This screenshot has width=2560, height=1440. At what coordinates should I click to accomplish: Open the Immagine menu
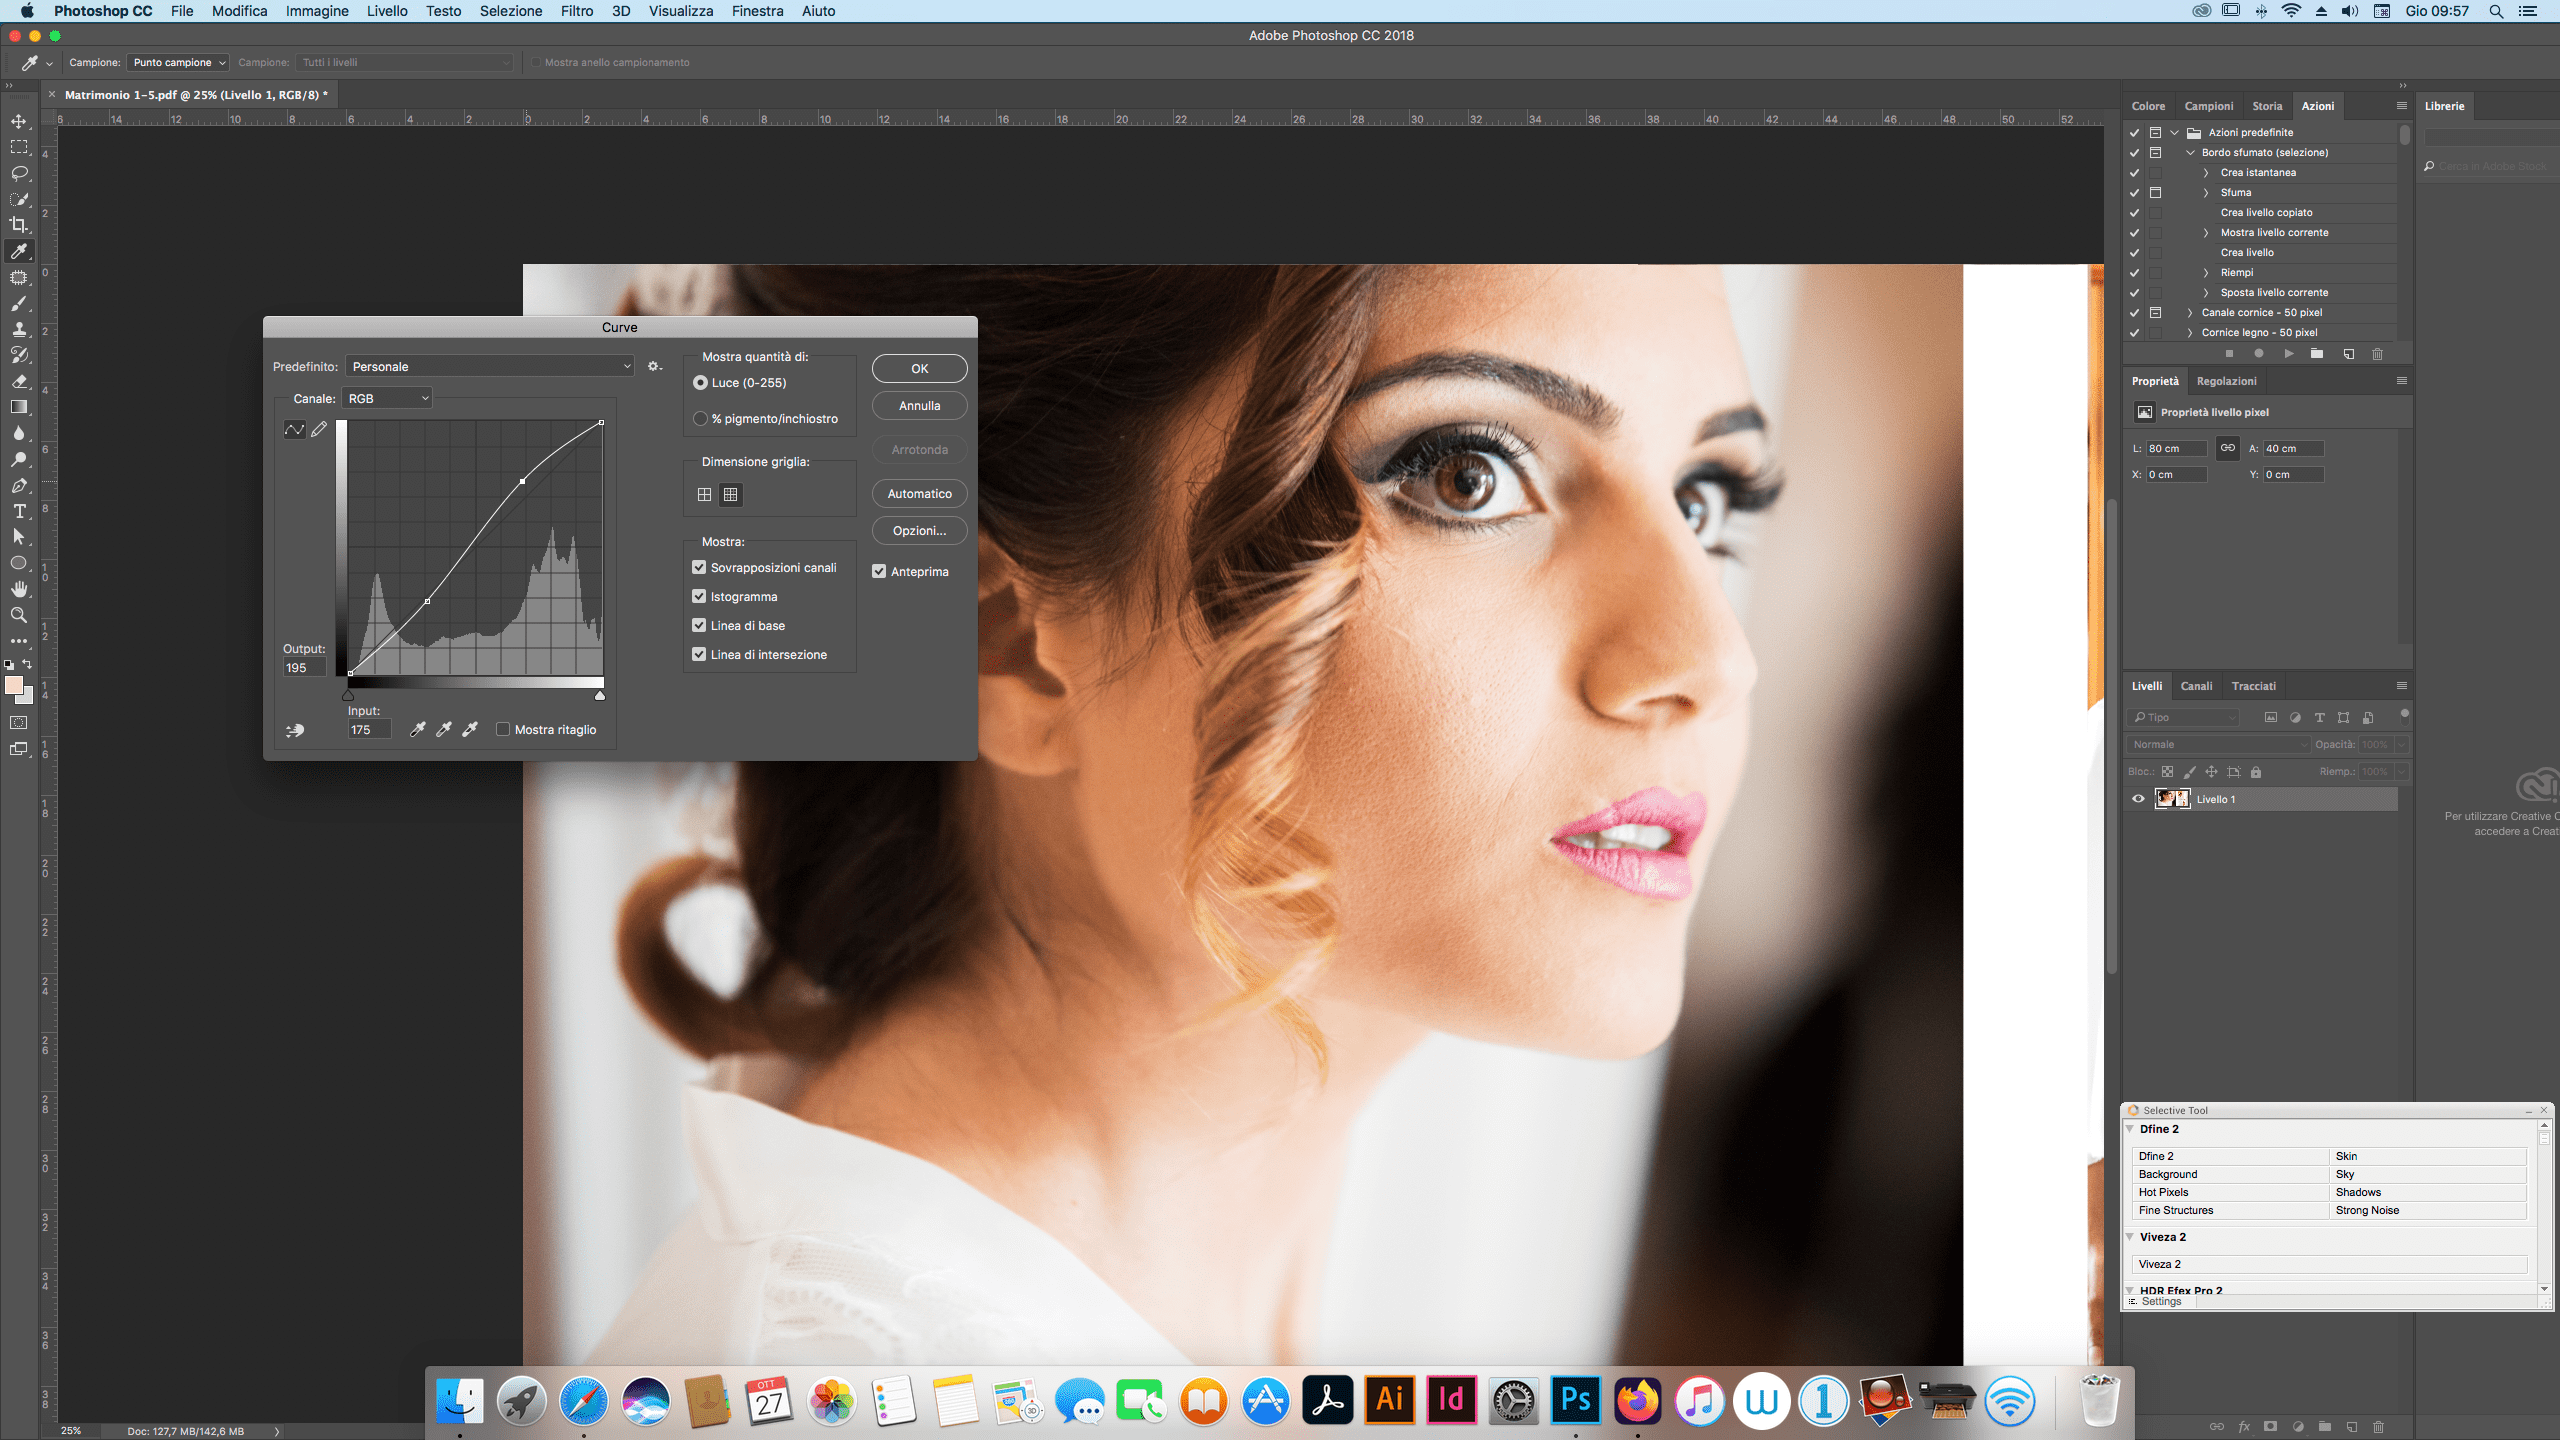click(x=317, y=11)
